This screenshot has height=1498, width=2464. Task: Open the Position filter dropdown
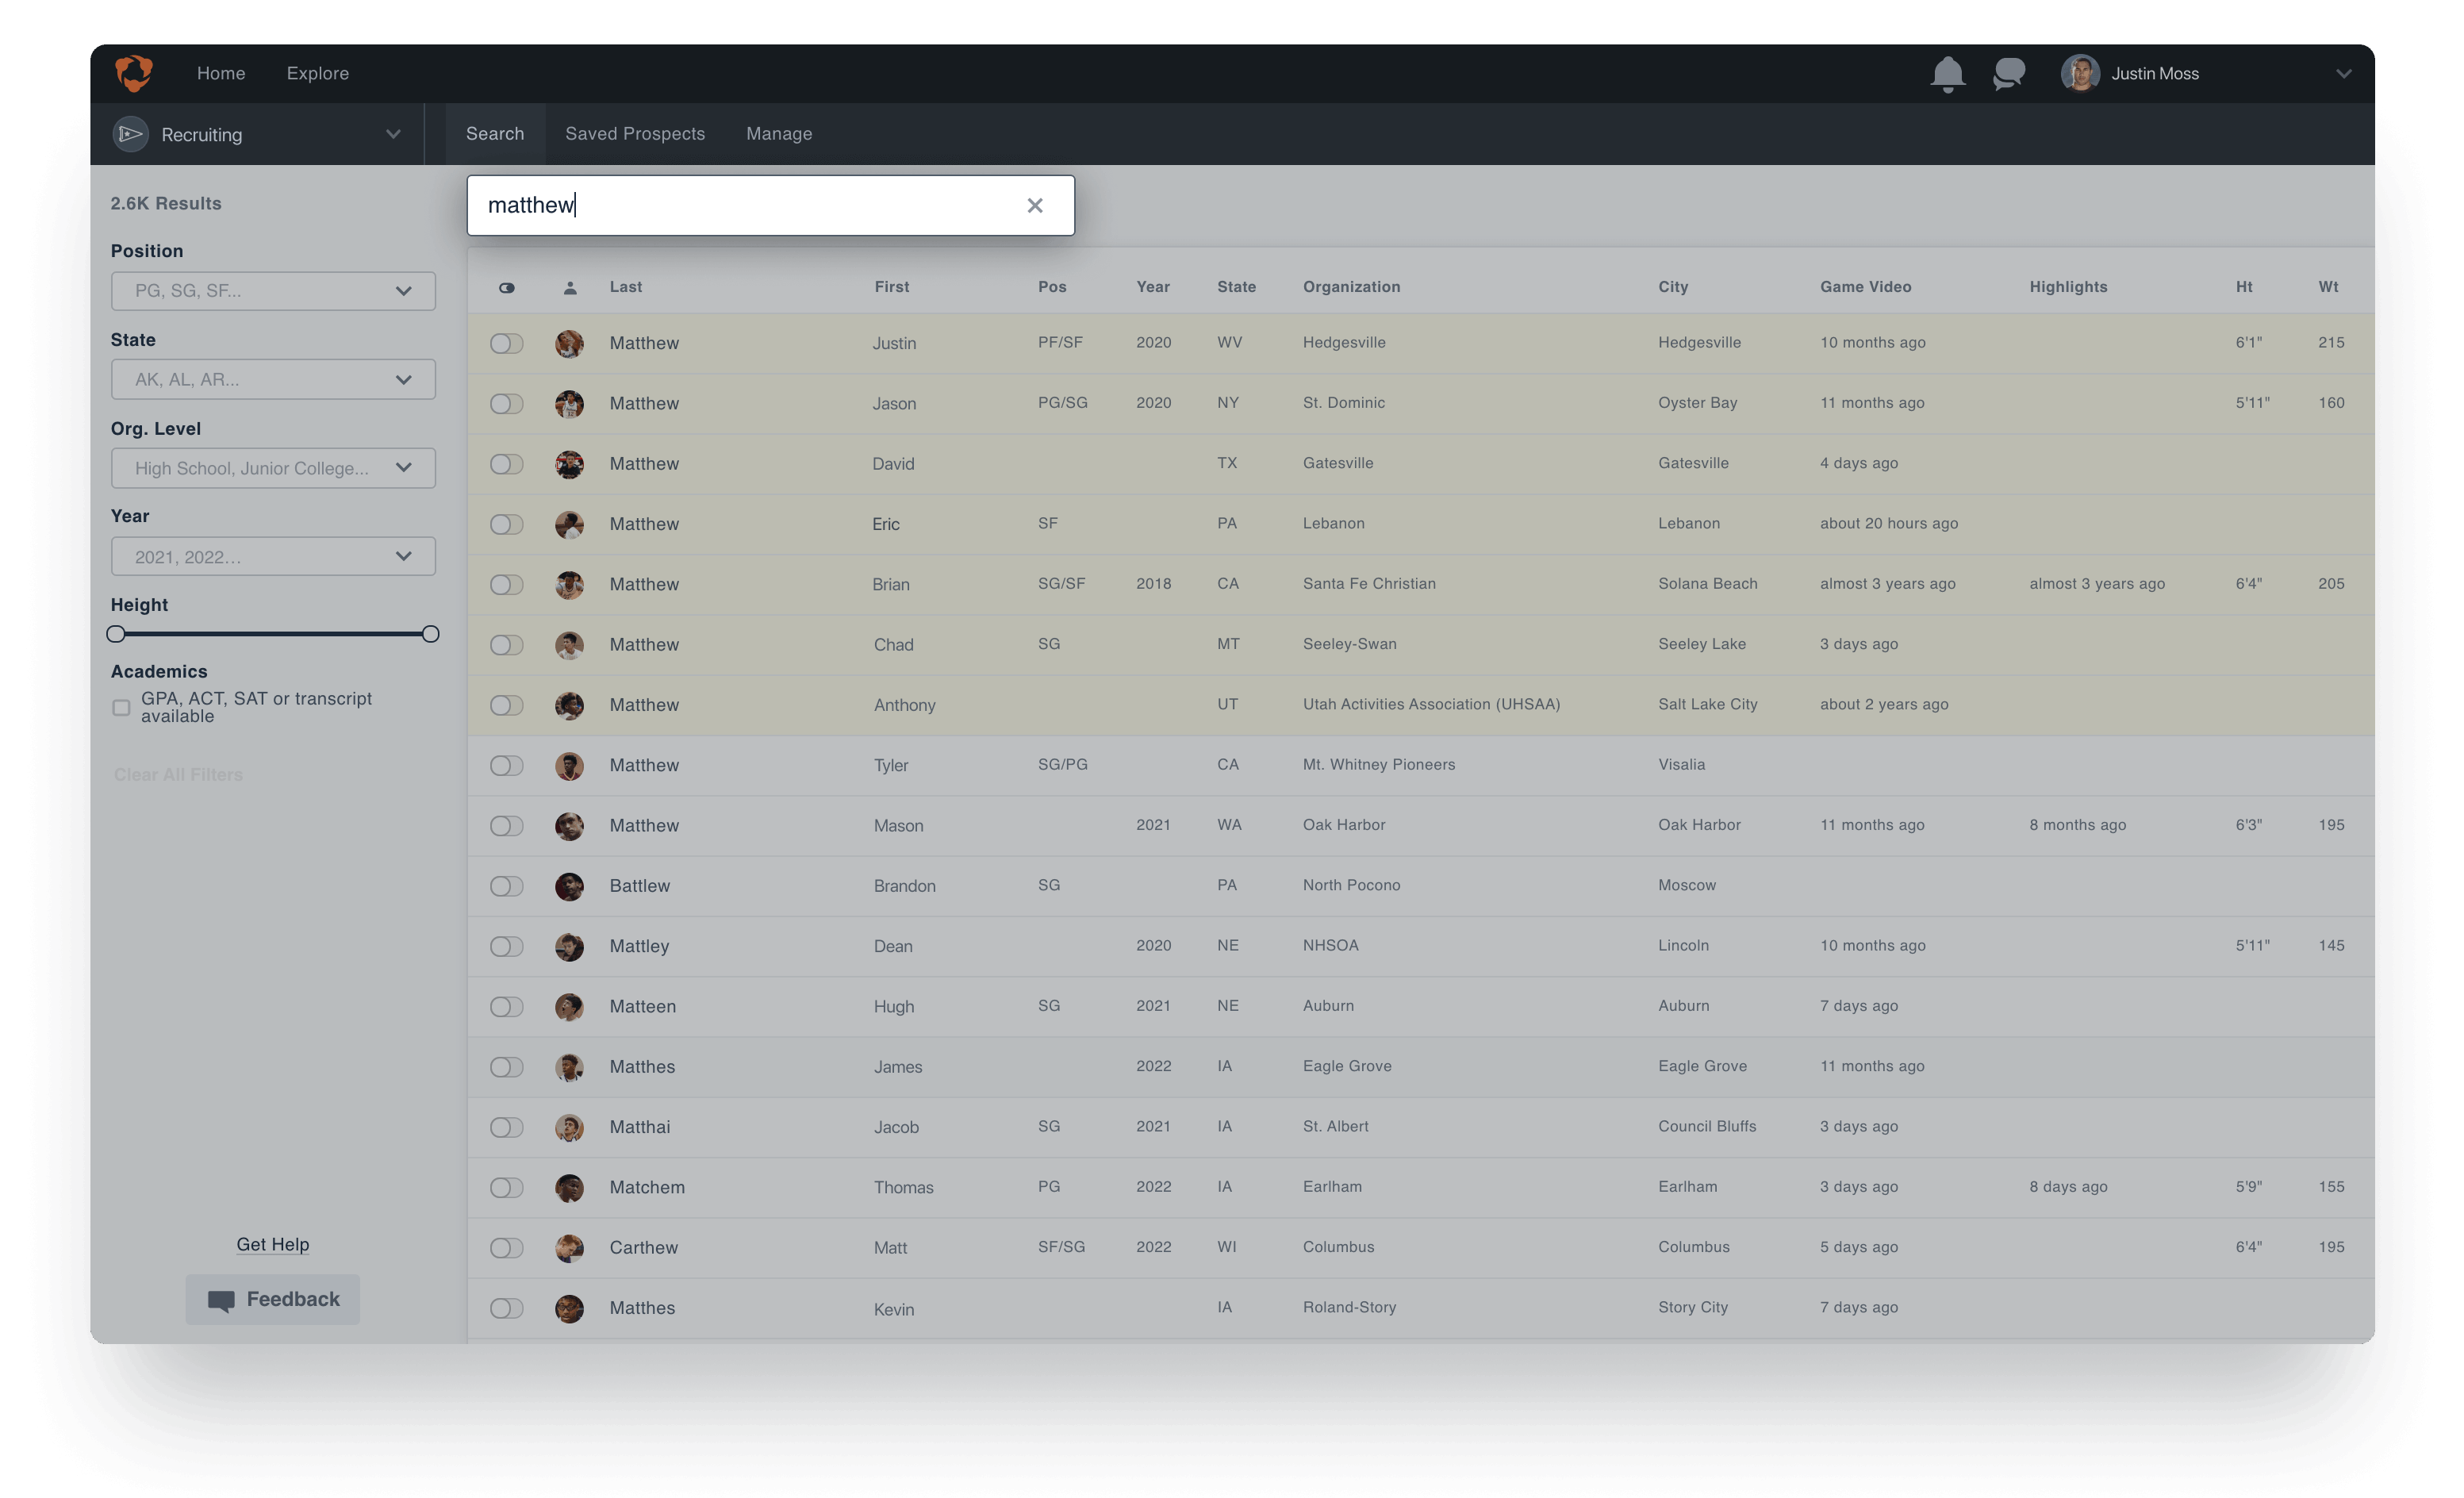click(273, 291)
